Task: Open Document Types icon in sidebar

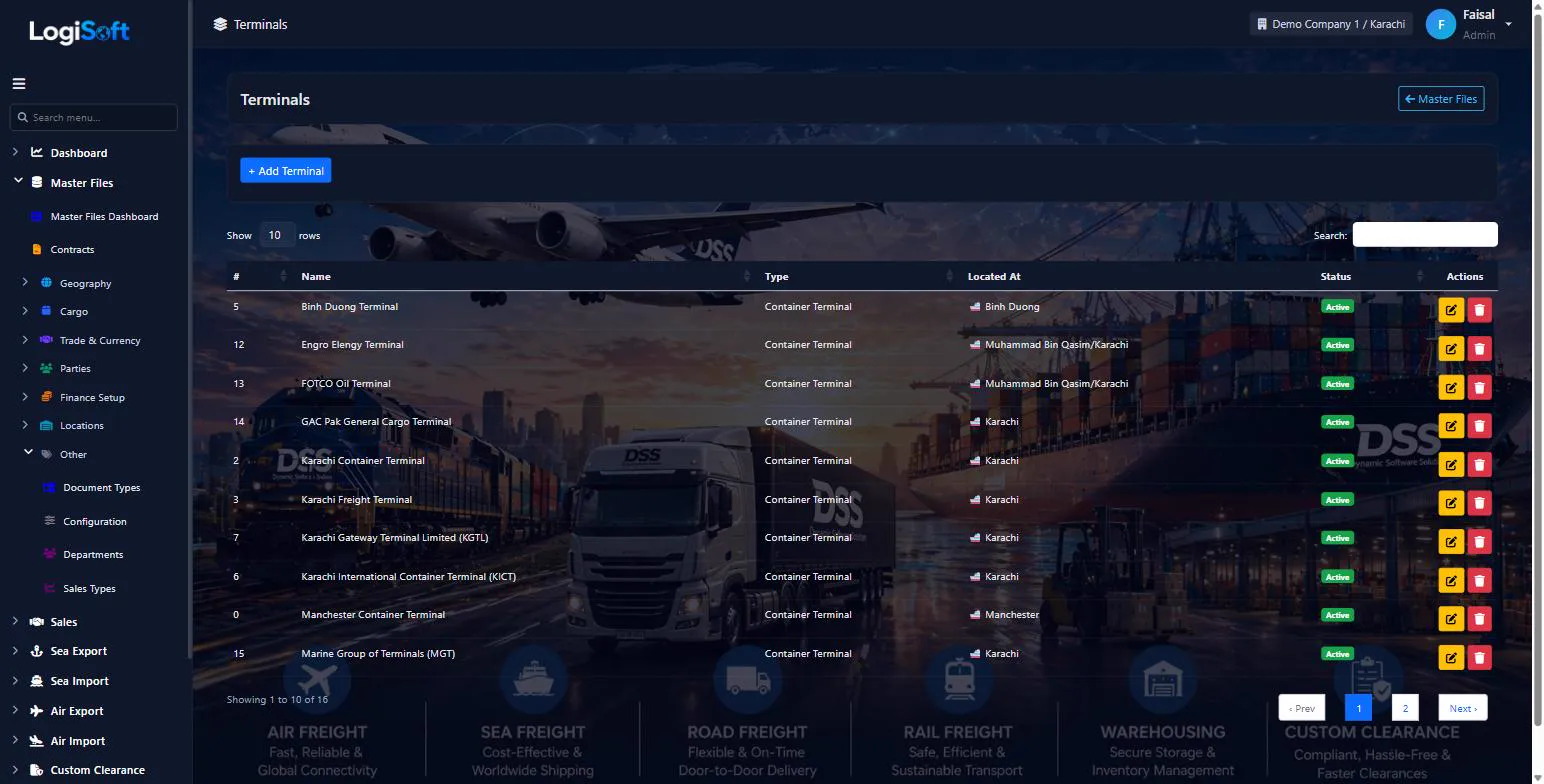Action: tap(49, 488)
